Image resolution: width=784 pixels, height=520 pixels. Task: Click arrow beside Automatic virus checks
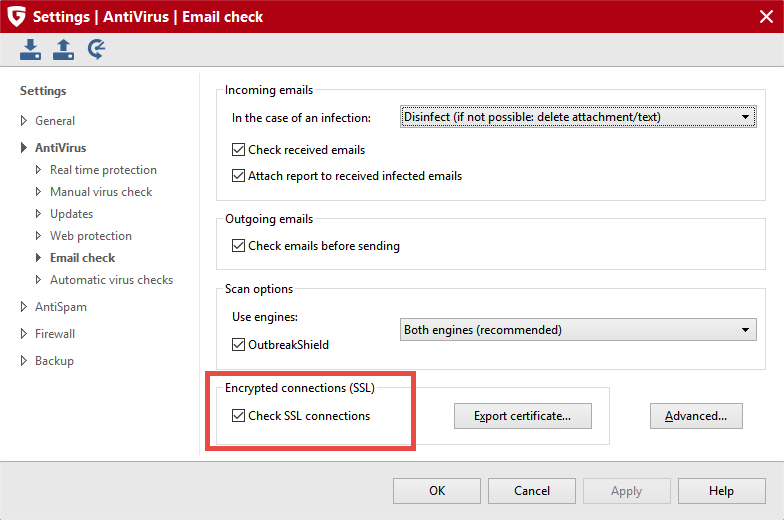(38, 280)
